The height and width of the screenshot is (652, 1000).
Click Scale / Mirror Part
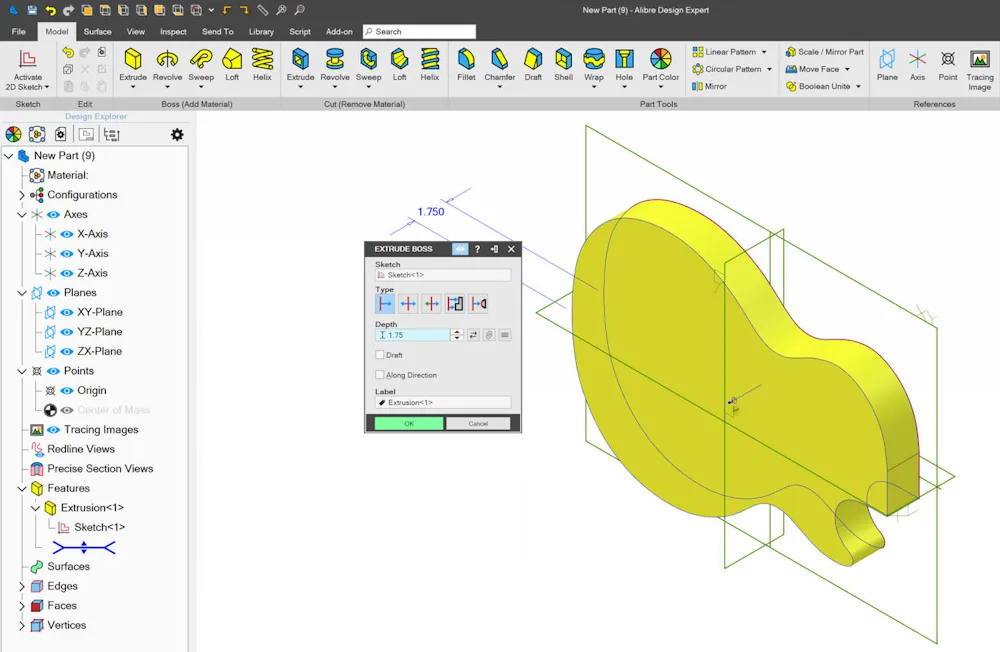(x=825, y=52)
